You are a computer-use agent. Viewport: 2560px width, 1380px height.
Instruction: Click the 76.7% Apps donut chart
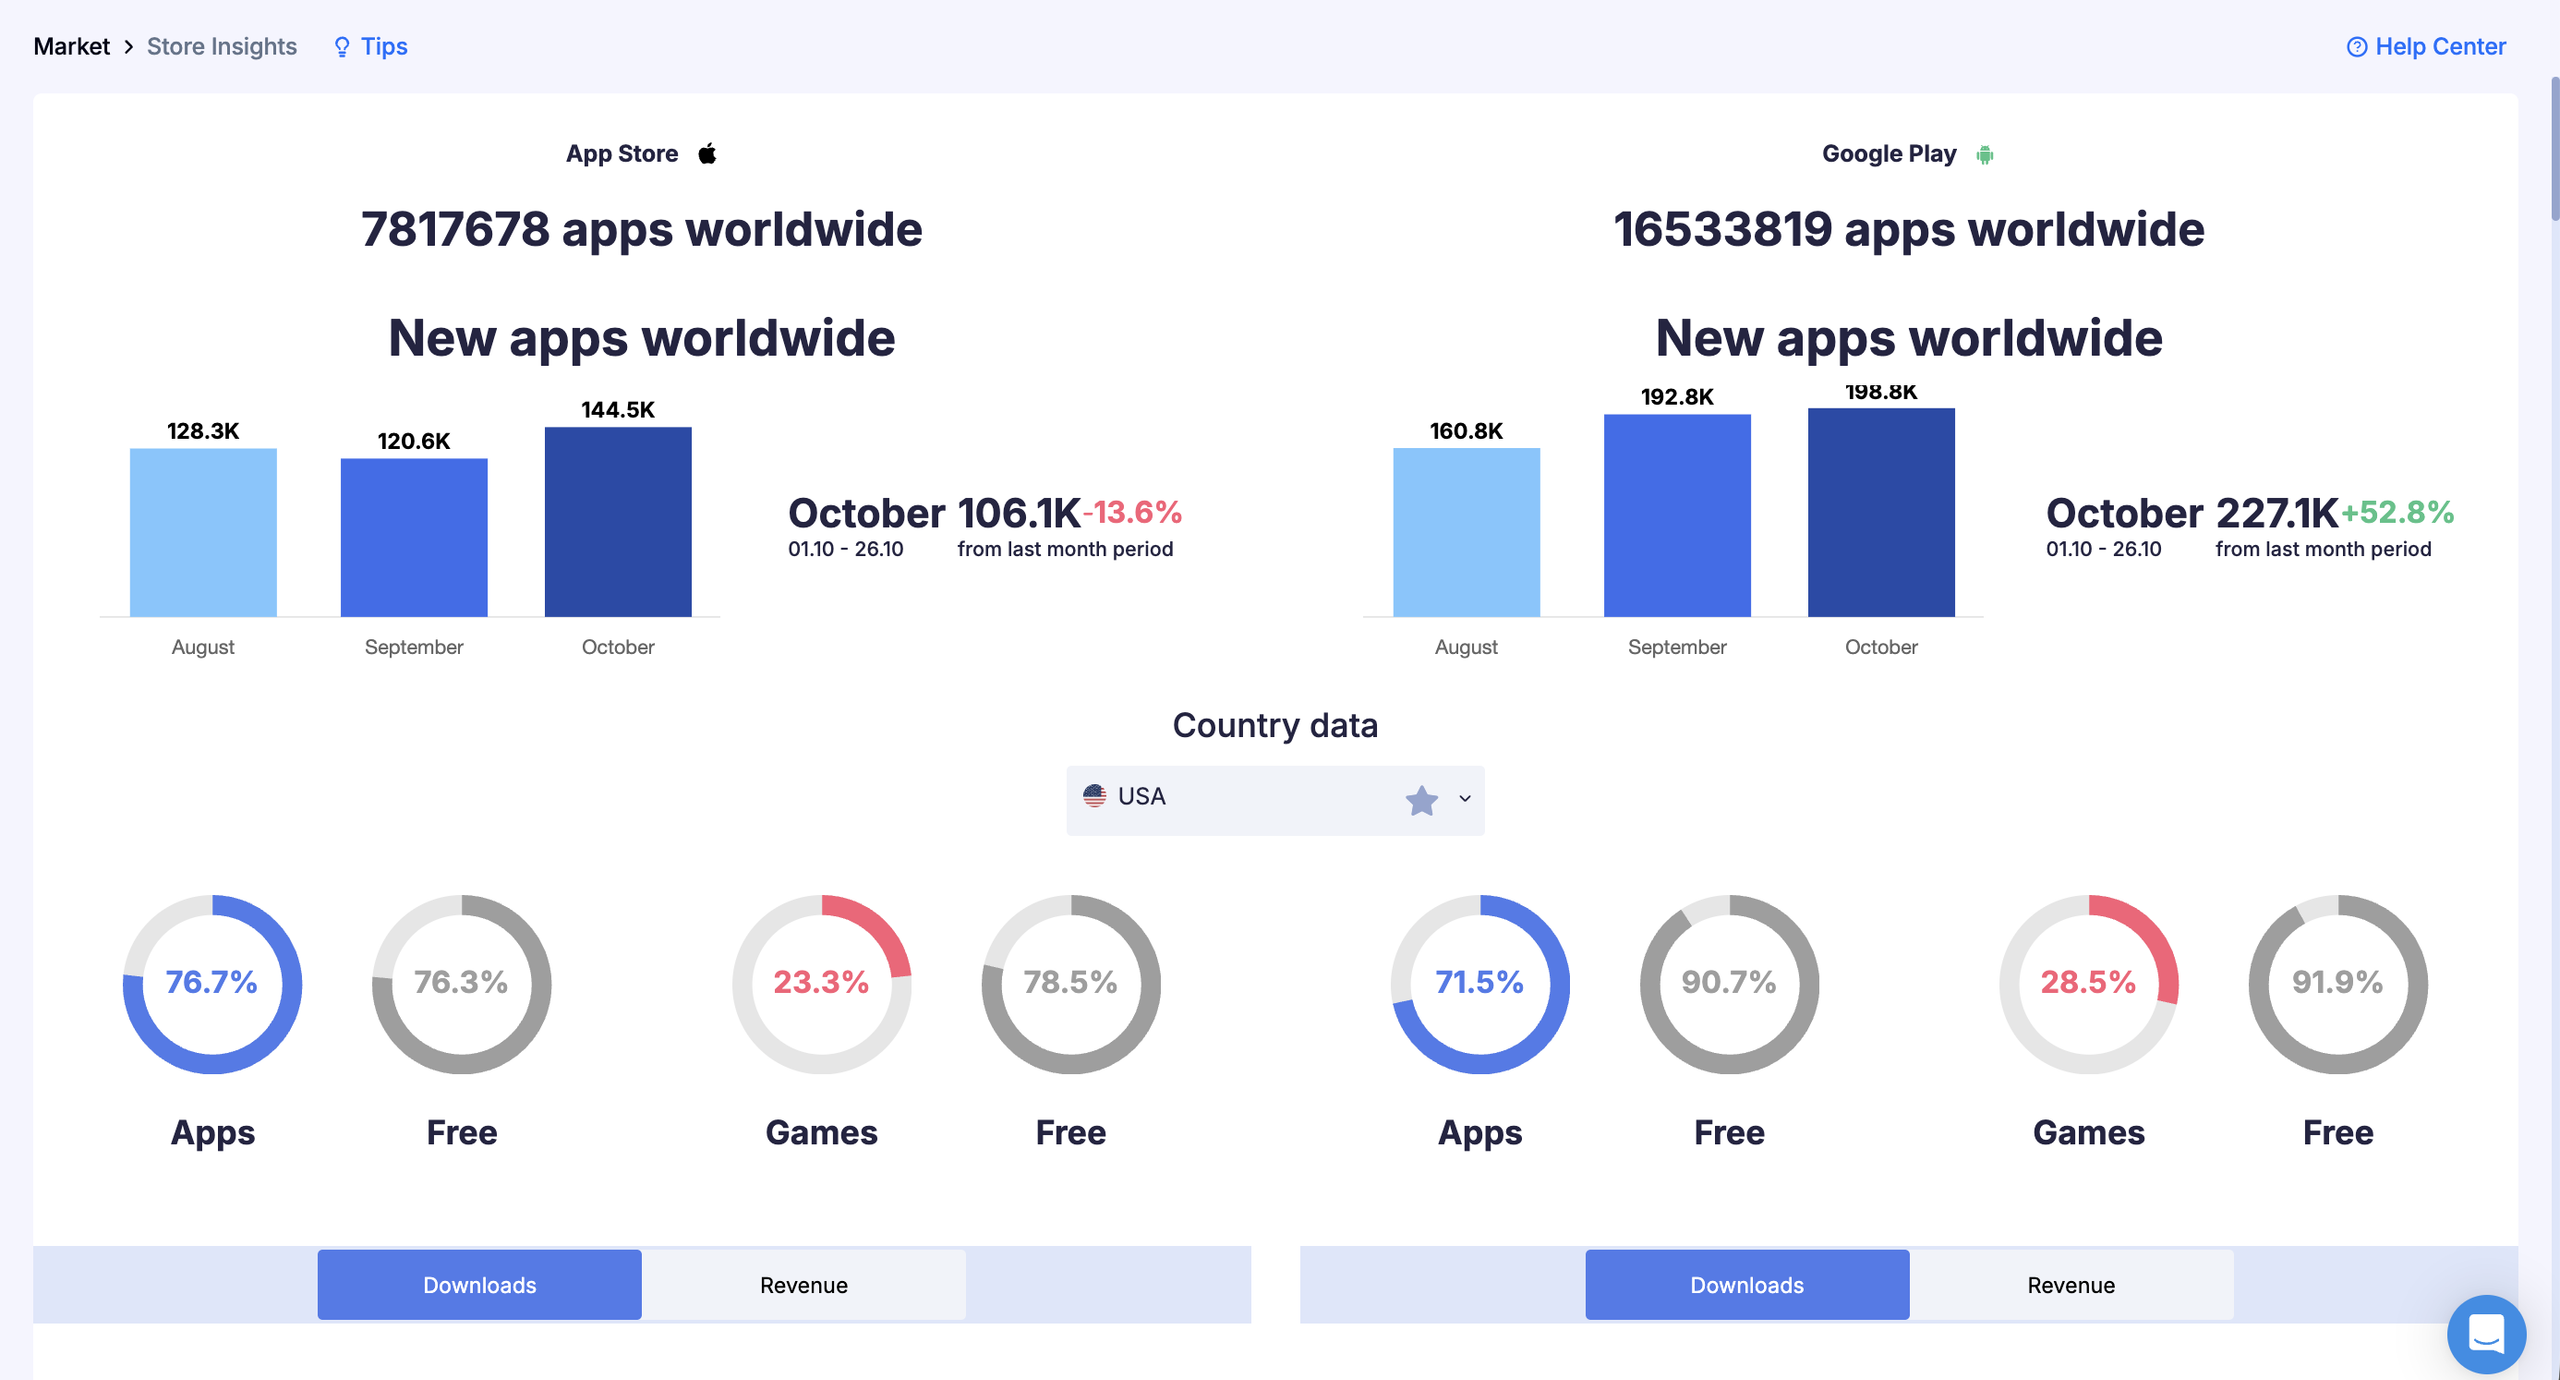[x=212, y=984]
